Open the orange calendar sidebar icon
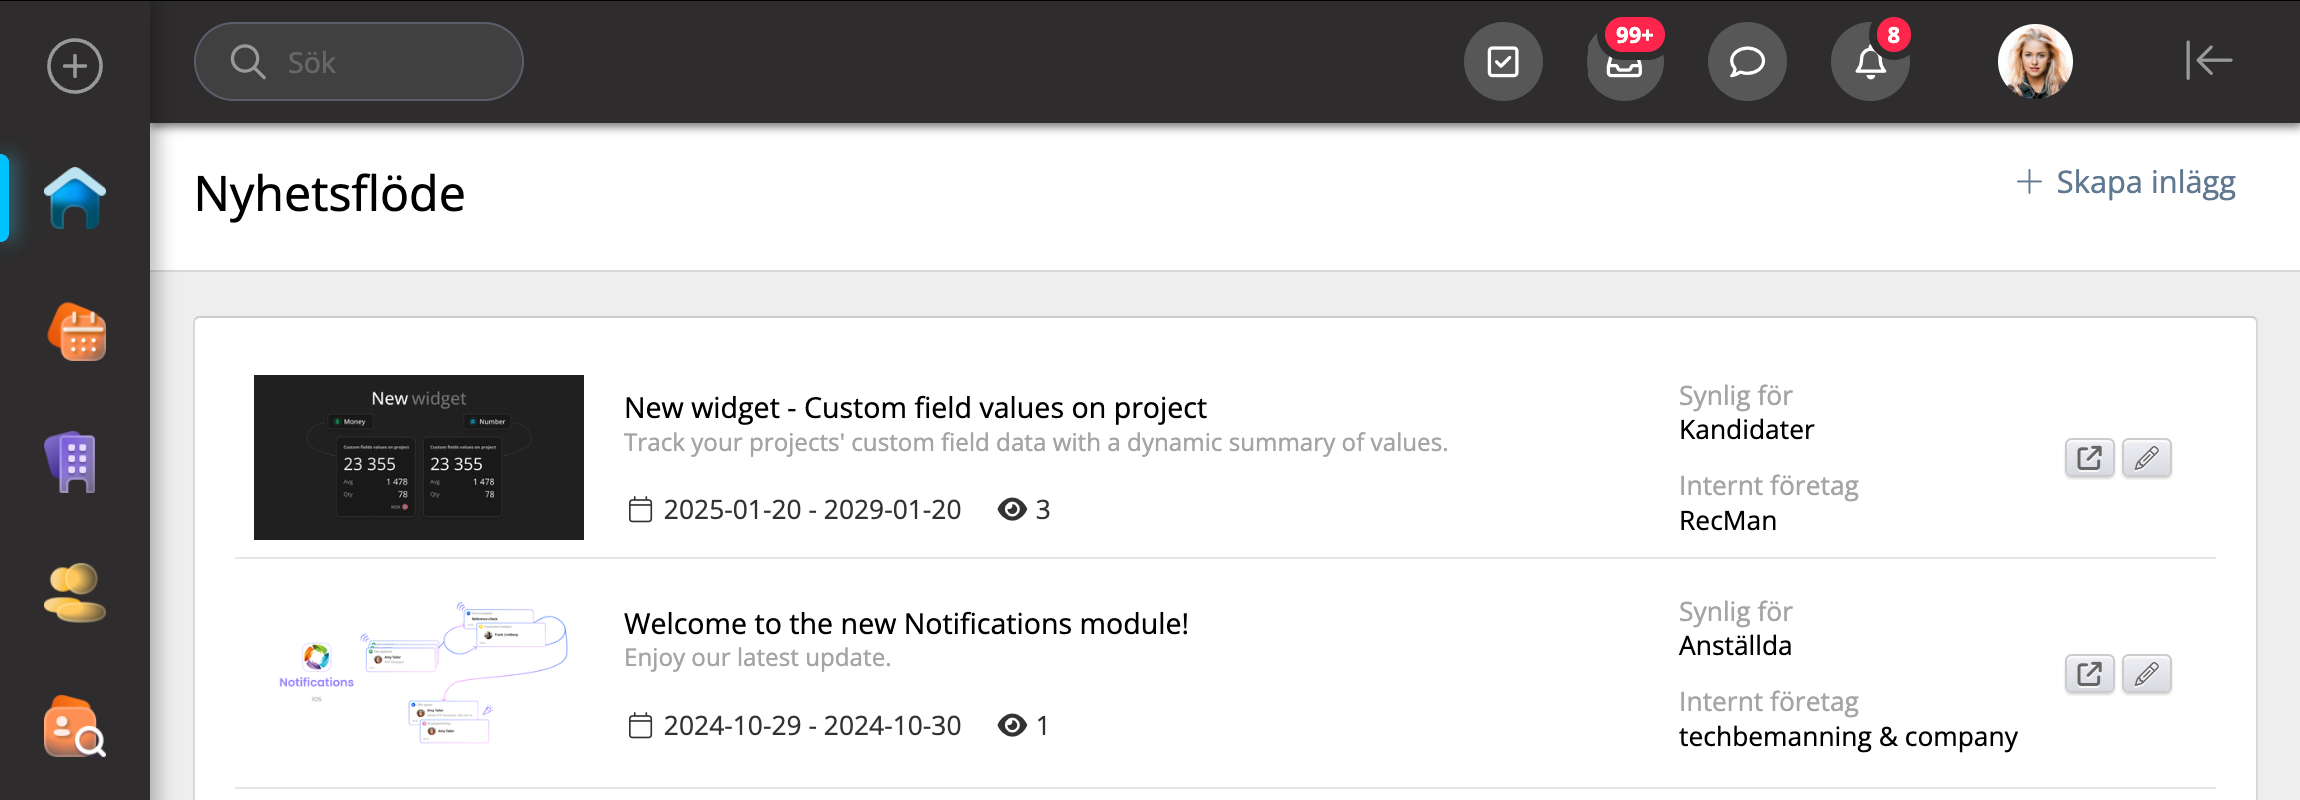The width and height of the screenshot is (2300, 800). pos(77,332)
